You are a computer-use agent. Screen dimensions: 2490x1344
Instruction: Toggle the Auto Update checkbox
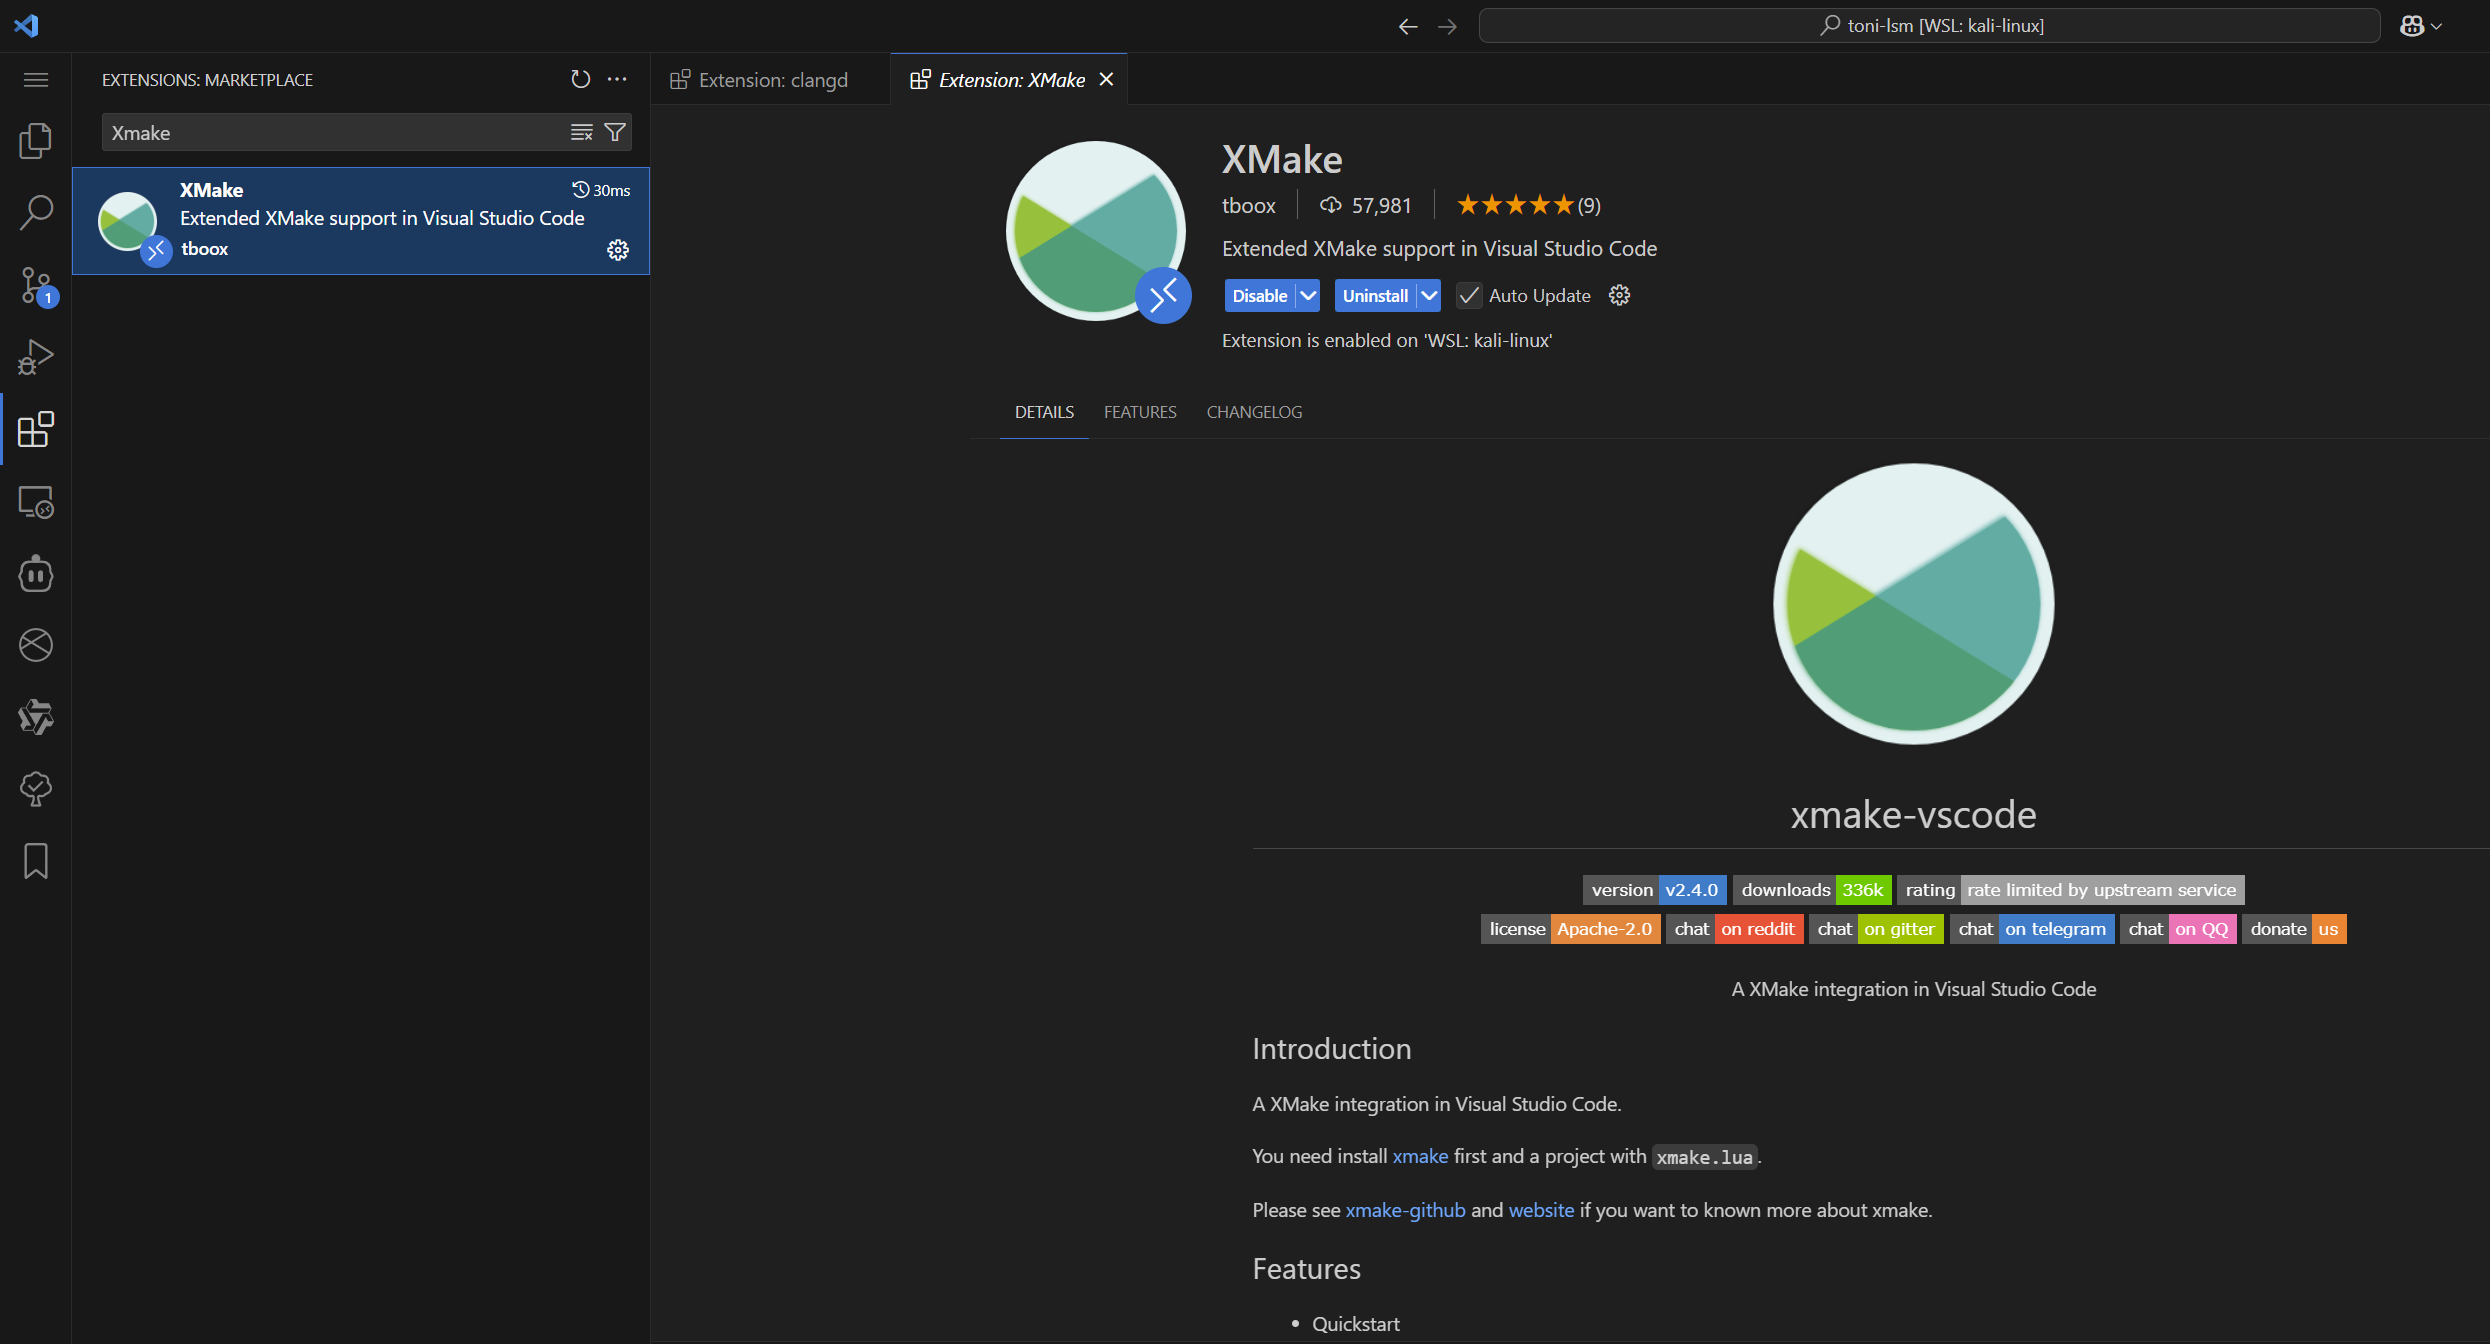click(1469, 295)
